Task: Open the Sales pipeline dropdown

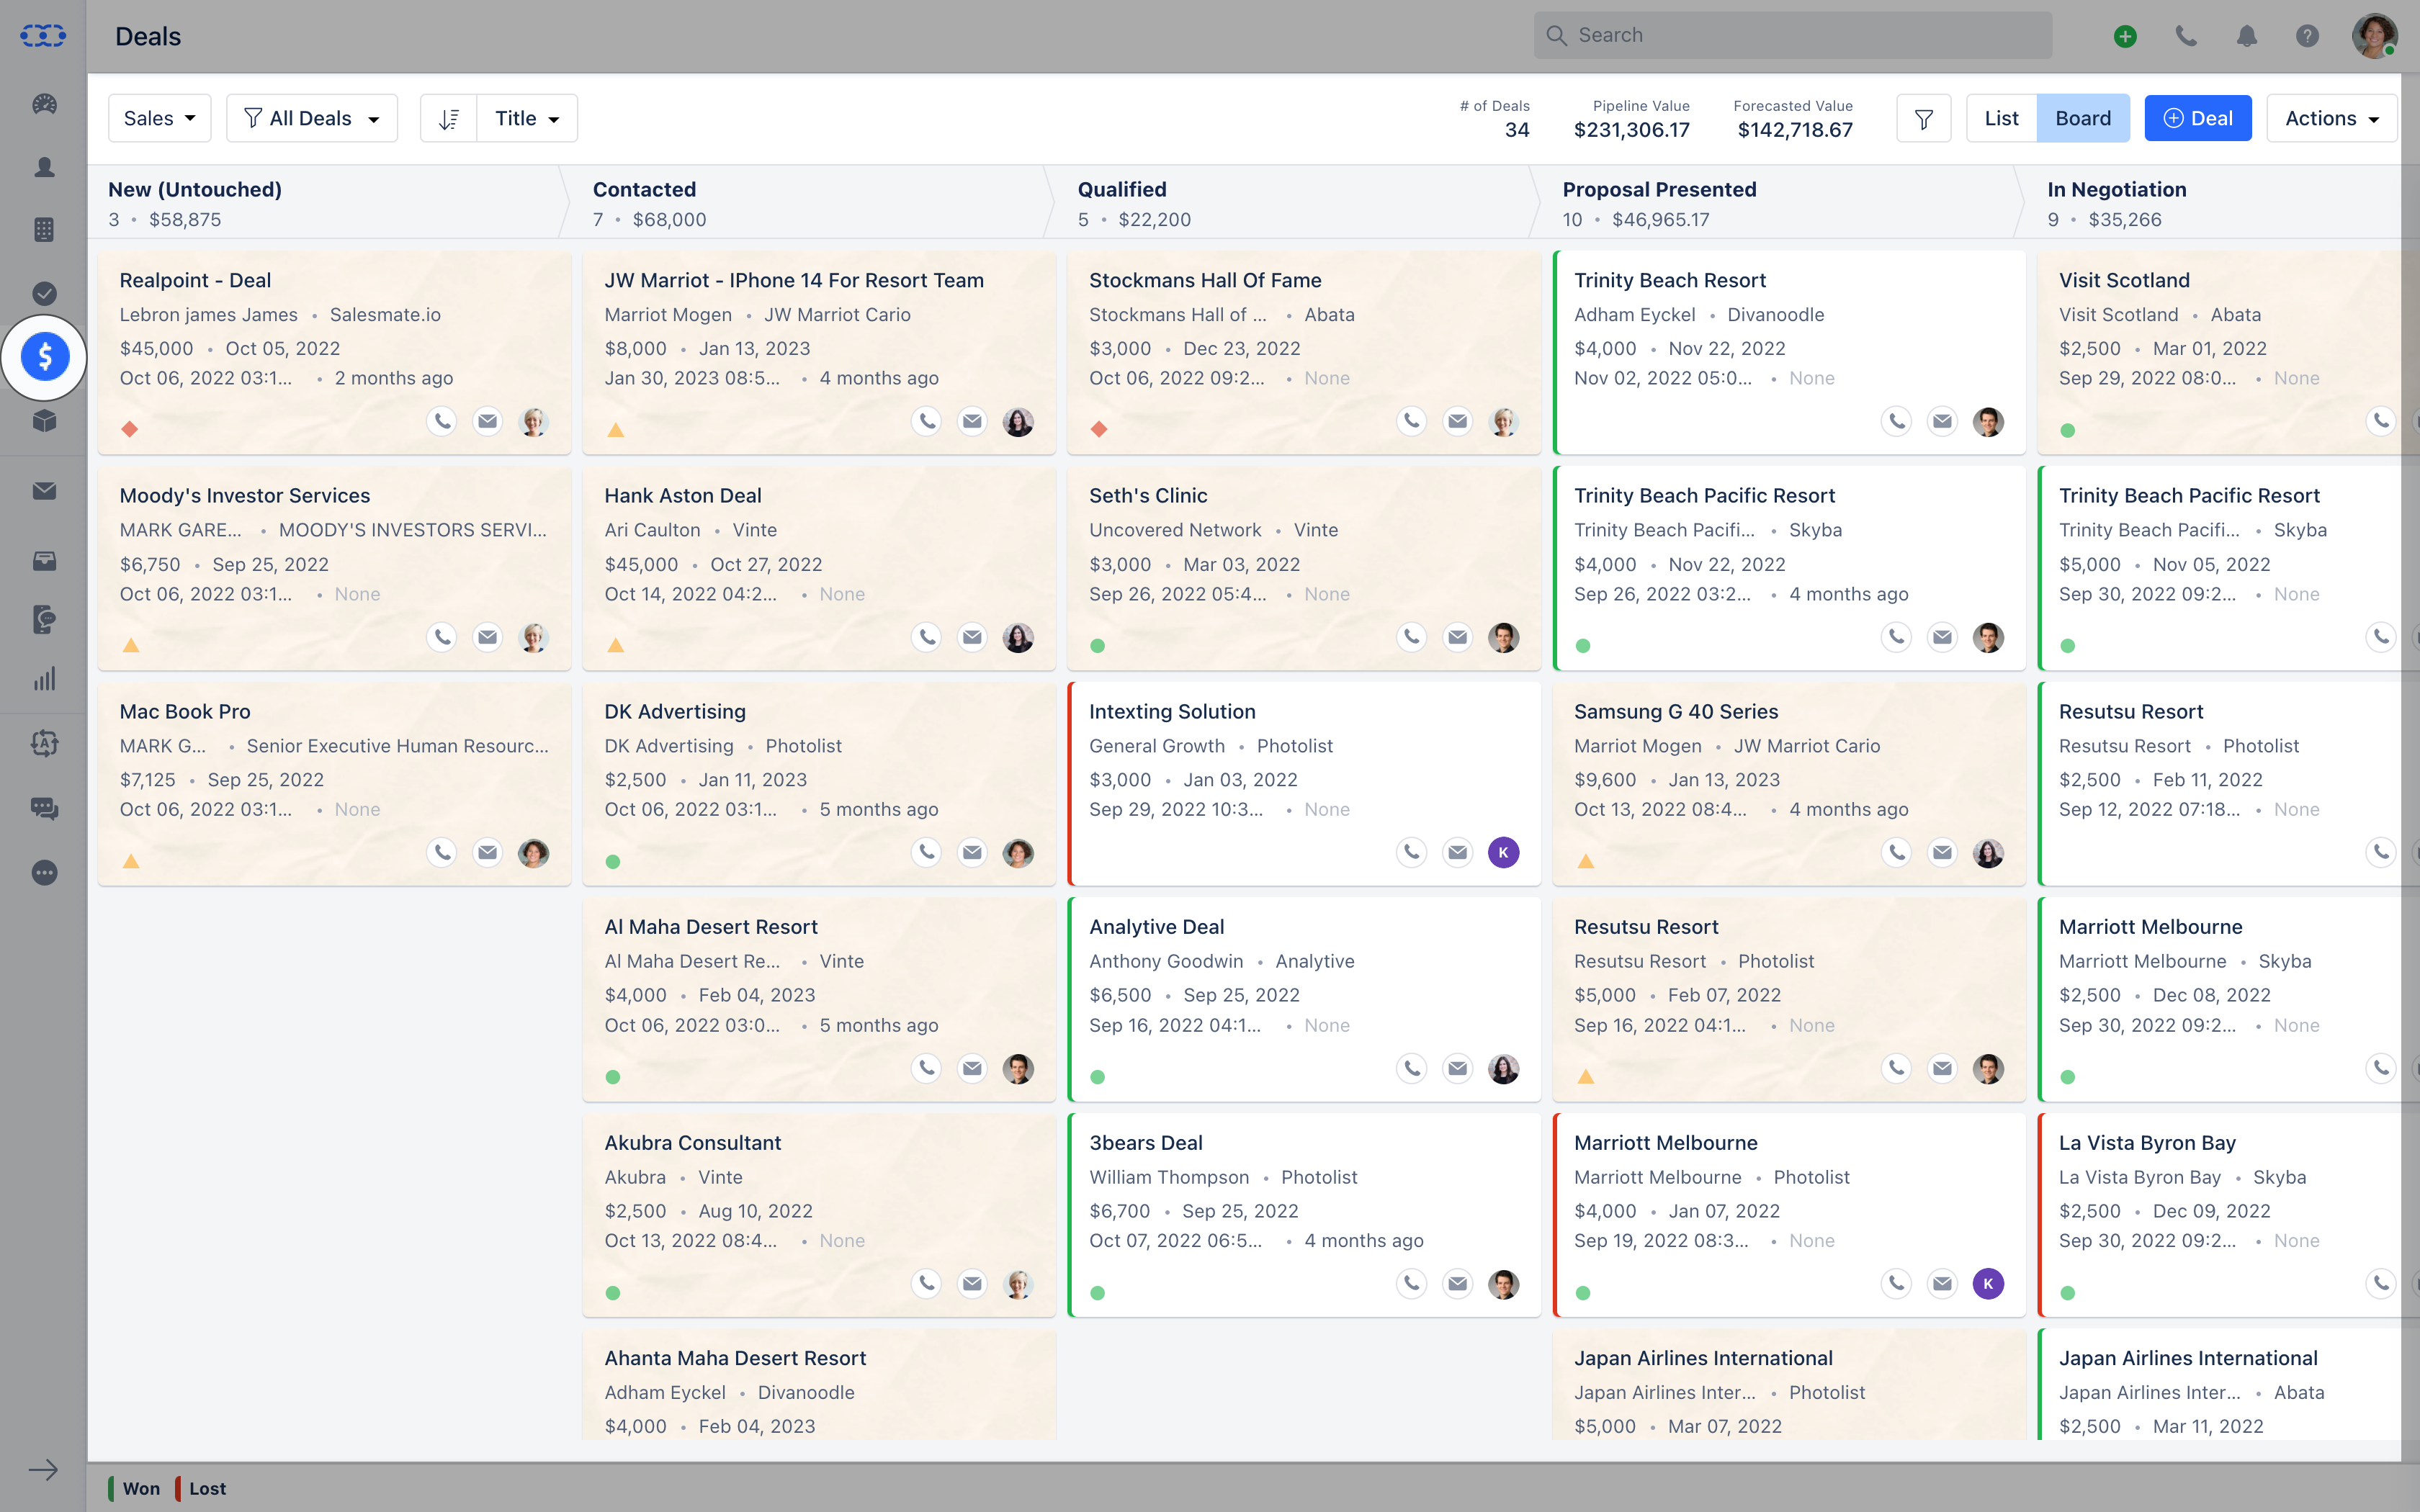Action: click(160, 118)
